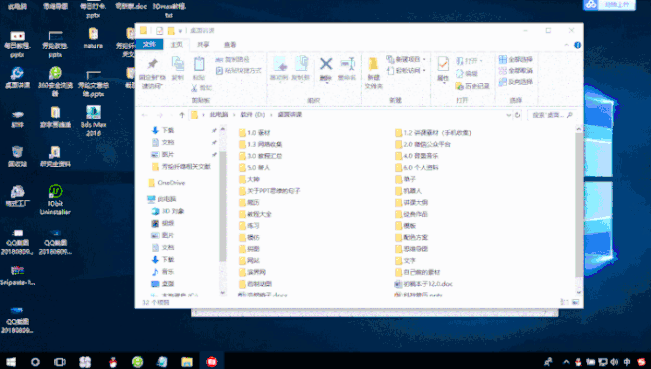Expand the address bar history dropdown

[508, 115]
